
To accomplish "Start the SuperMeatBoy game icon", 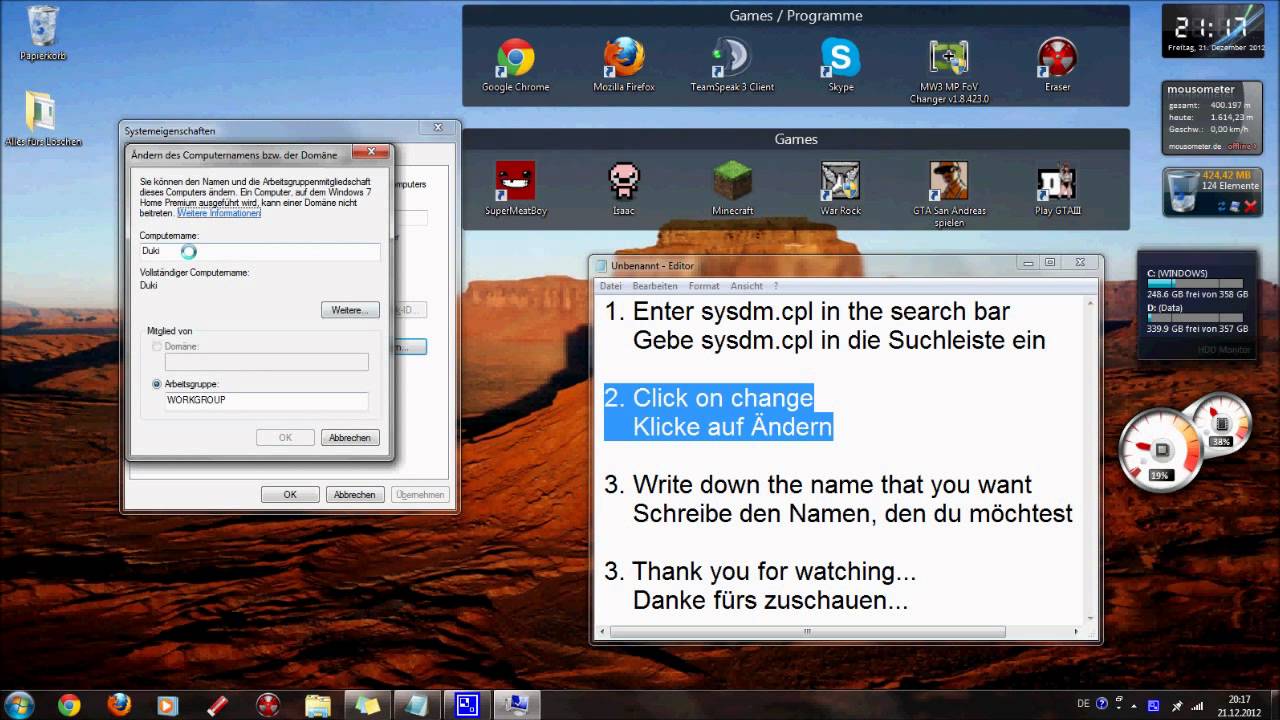I will (515, 189).
